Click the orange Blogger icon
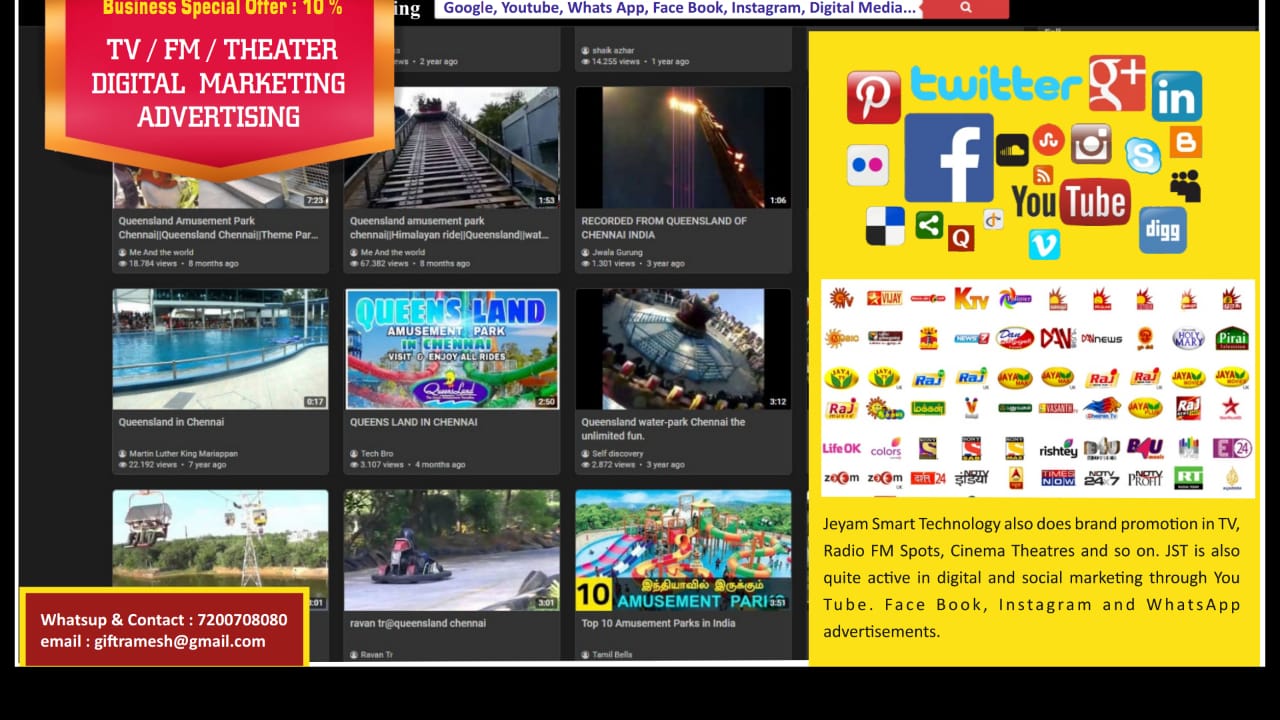This screenshot has height=720, width=1280. (x=1185, y=142)
